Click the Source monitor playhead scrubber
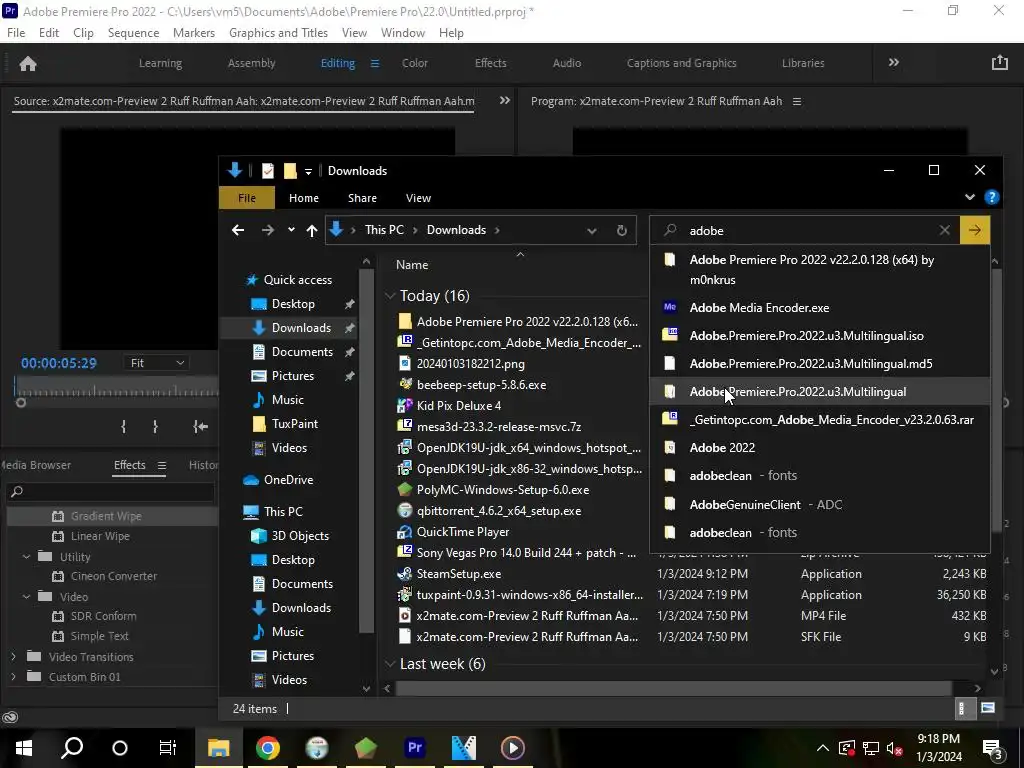Screen dimensions: 1024x768 [21, 402]
